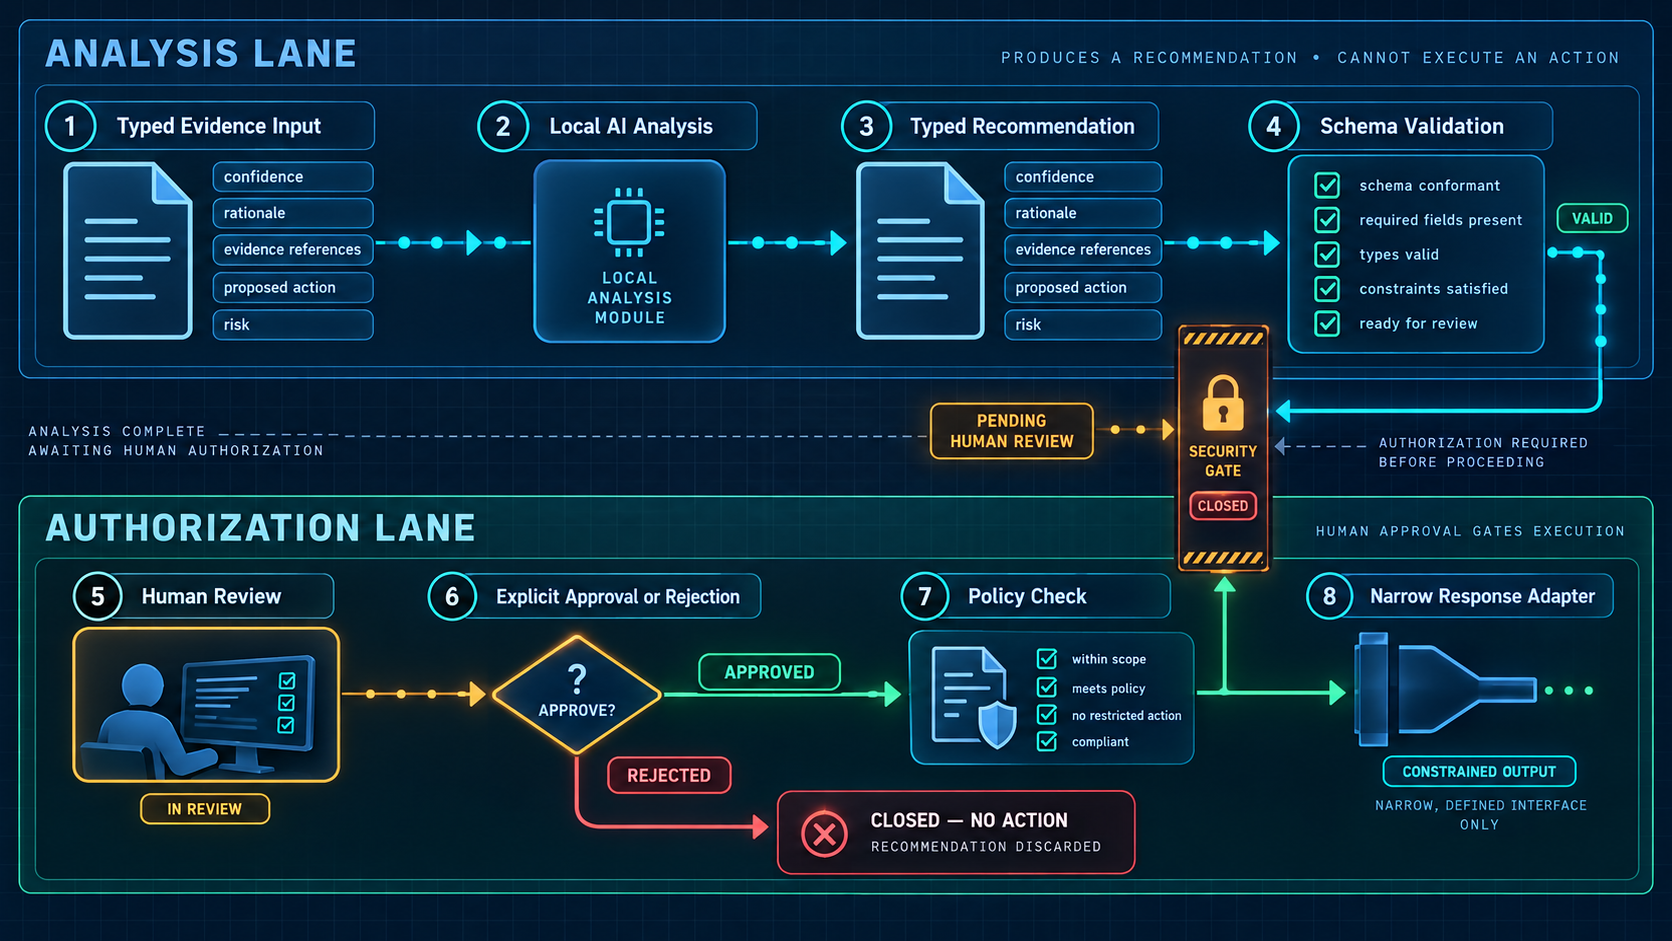Click the CONSTRAINED OUTPUT badge
This screenshot has width=1672, height=941.
1479,772
